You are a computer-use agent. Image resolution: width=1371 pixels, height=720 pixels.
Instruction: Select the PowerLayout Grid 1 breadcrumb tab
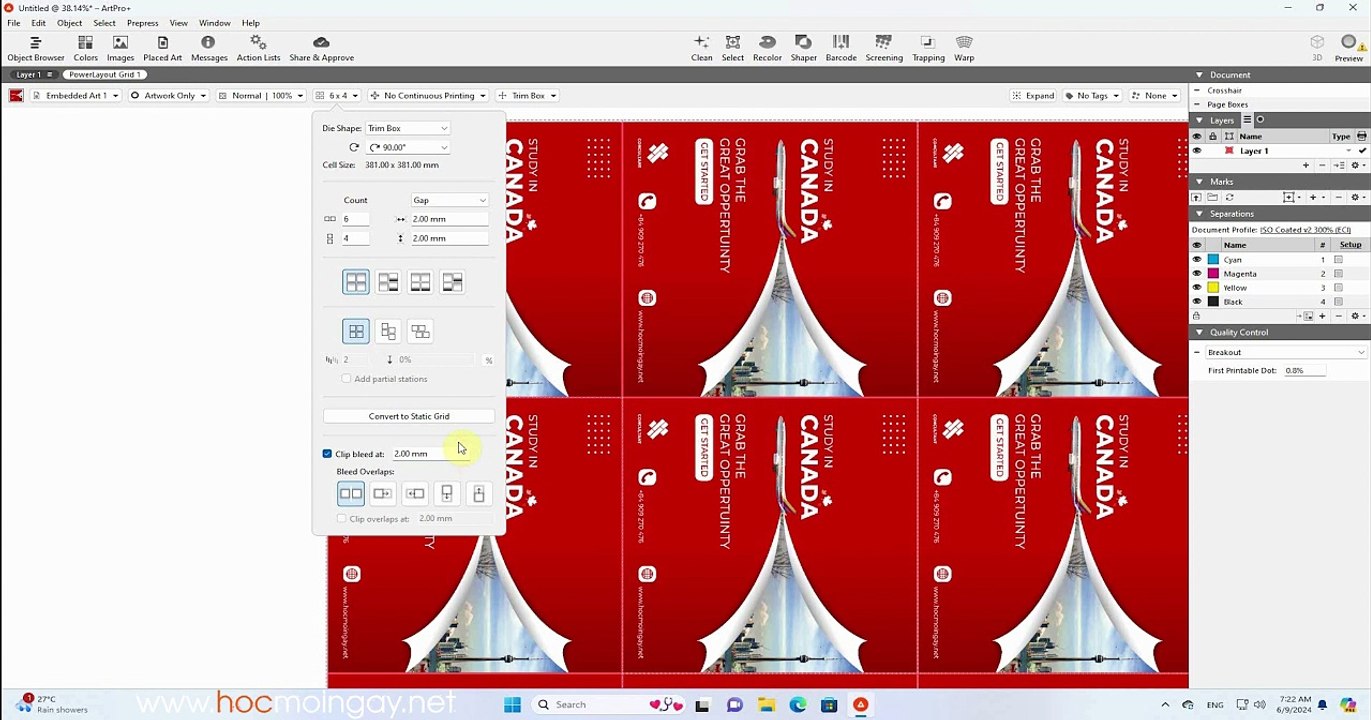point(104,75)
